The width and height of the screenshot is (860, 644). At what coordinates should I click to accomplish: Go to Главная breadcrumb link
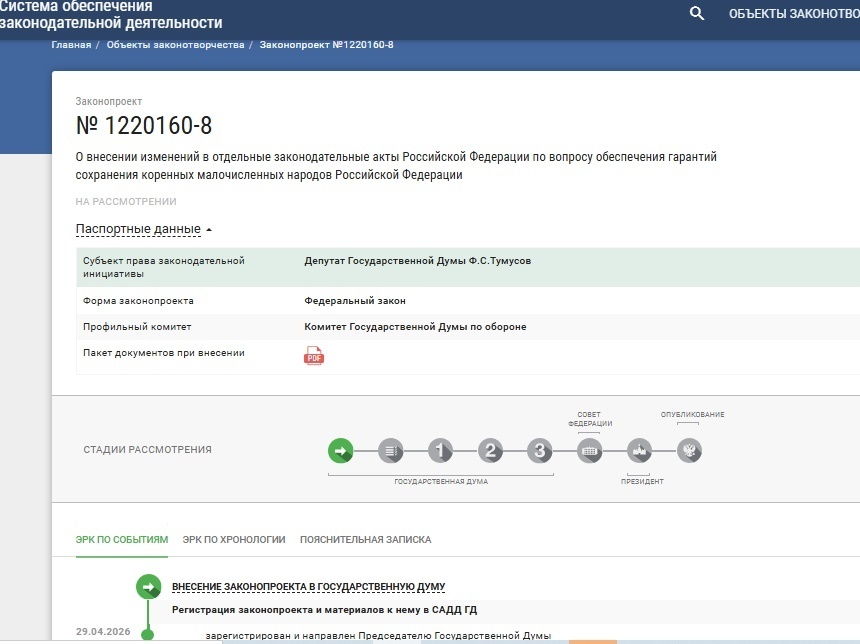click(71, 45)
